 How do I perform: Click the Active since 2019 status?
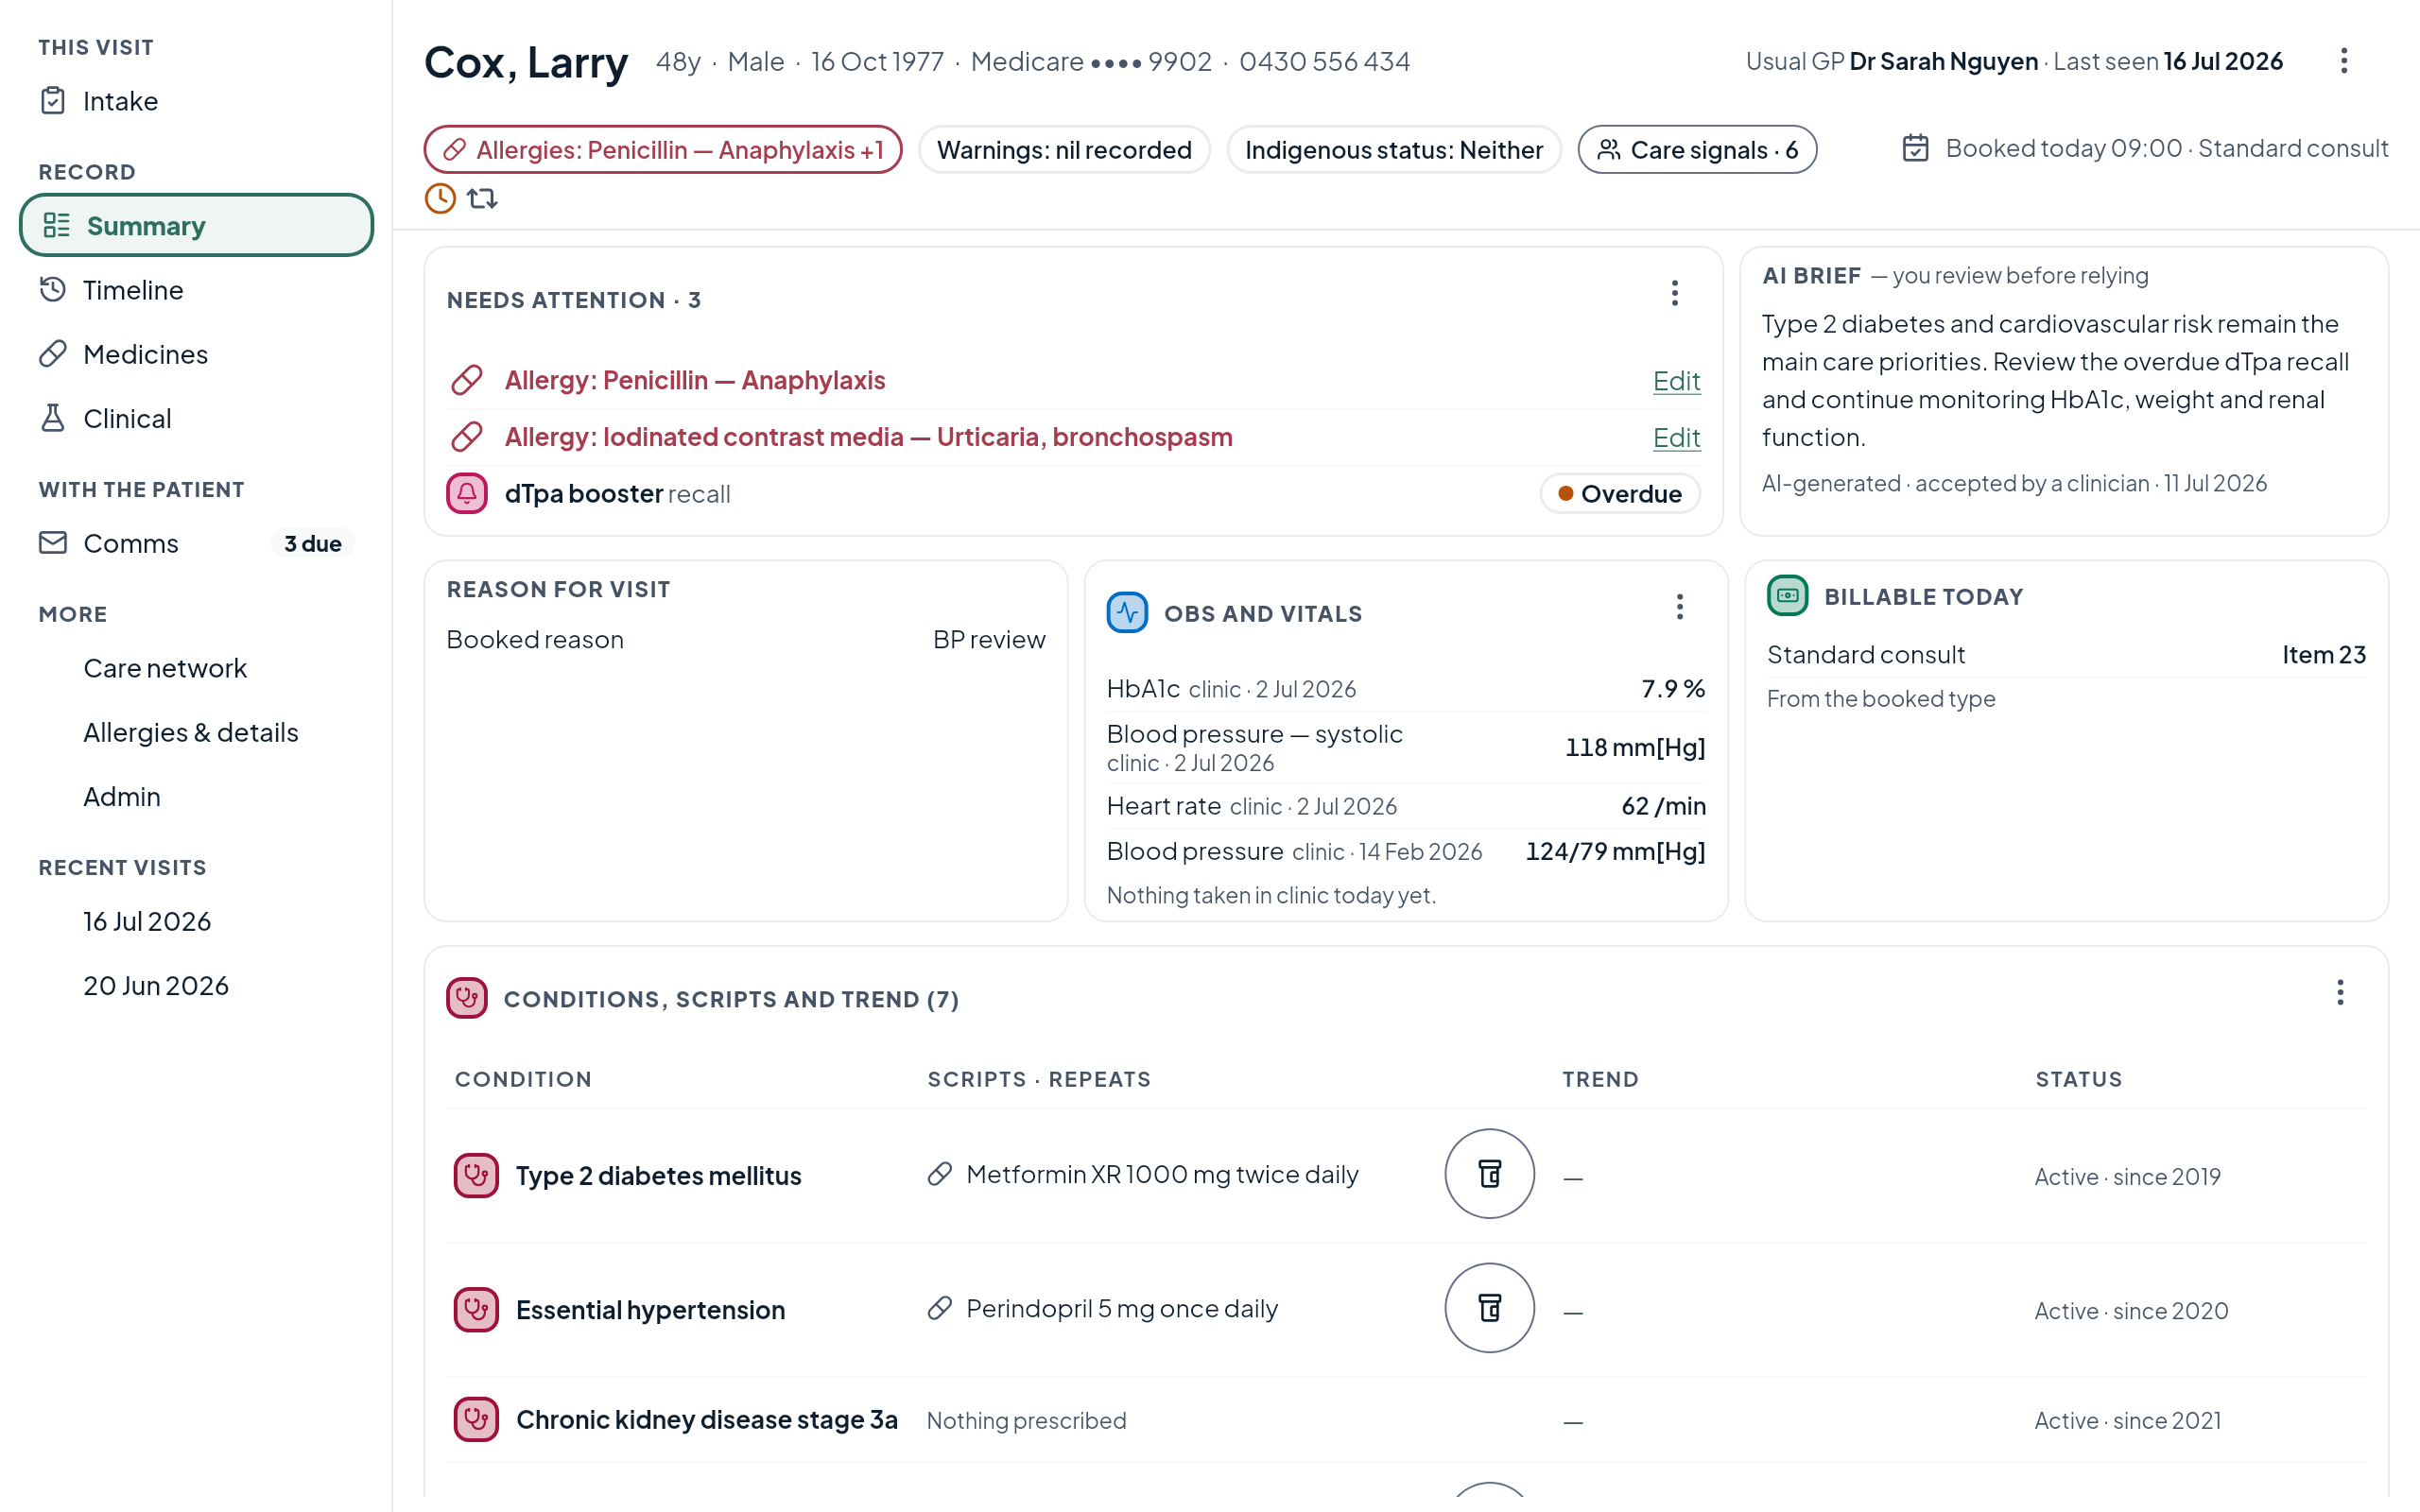point(2127,1177)
